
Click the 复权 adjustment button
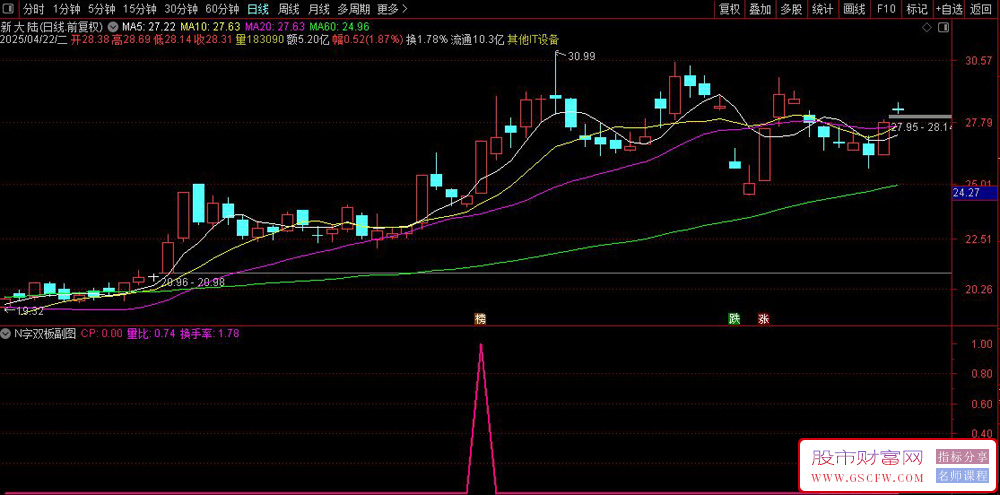(x=729, y=9)
